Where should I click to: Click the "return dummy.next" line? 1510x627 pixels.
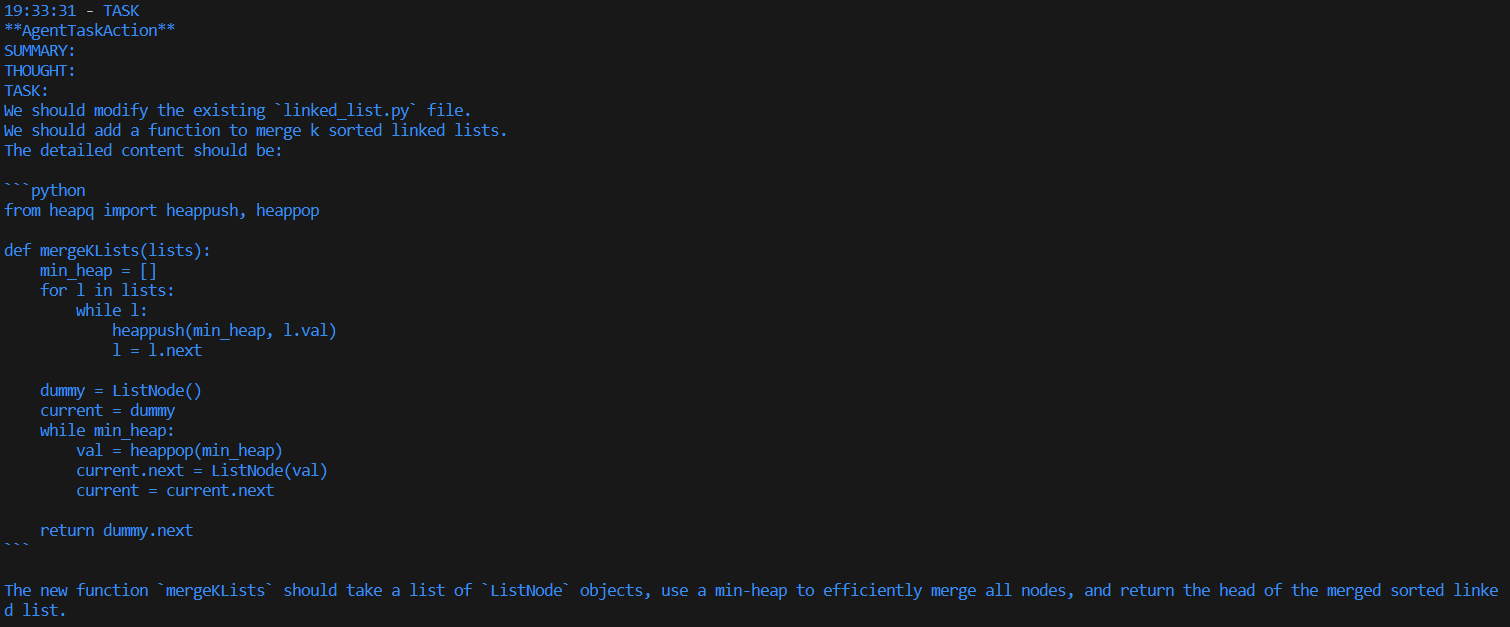[x=116, y=530]
